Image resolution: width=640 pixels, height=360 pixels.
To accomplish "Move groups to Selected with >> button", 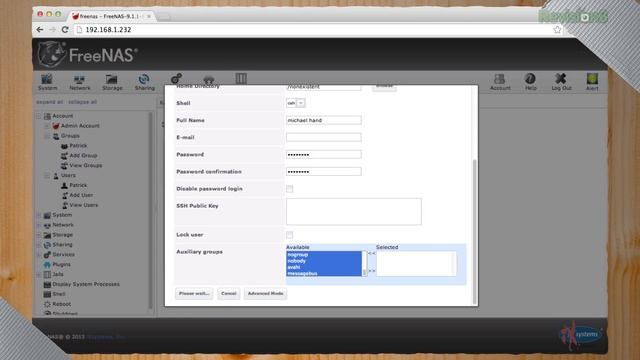I will (x=372, y=271).
